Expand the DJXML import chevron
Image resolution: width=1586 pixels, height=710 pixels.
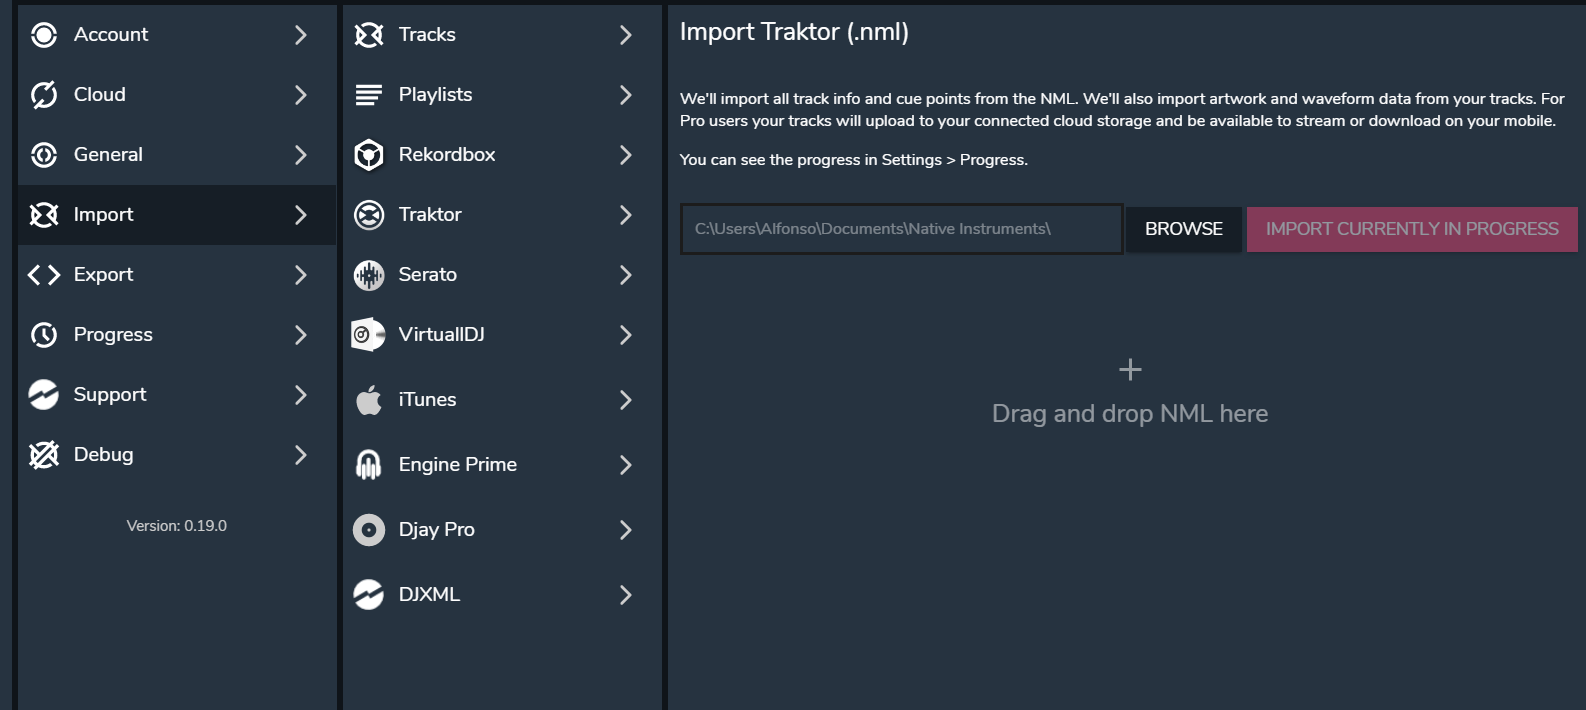[625, 595]
